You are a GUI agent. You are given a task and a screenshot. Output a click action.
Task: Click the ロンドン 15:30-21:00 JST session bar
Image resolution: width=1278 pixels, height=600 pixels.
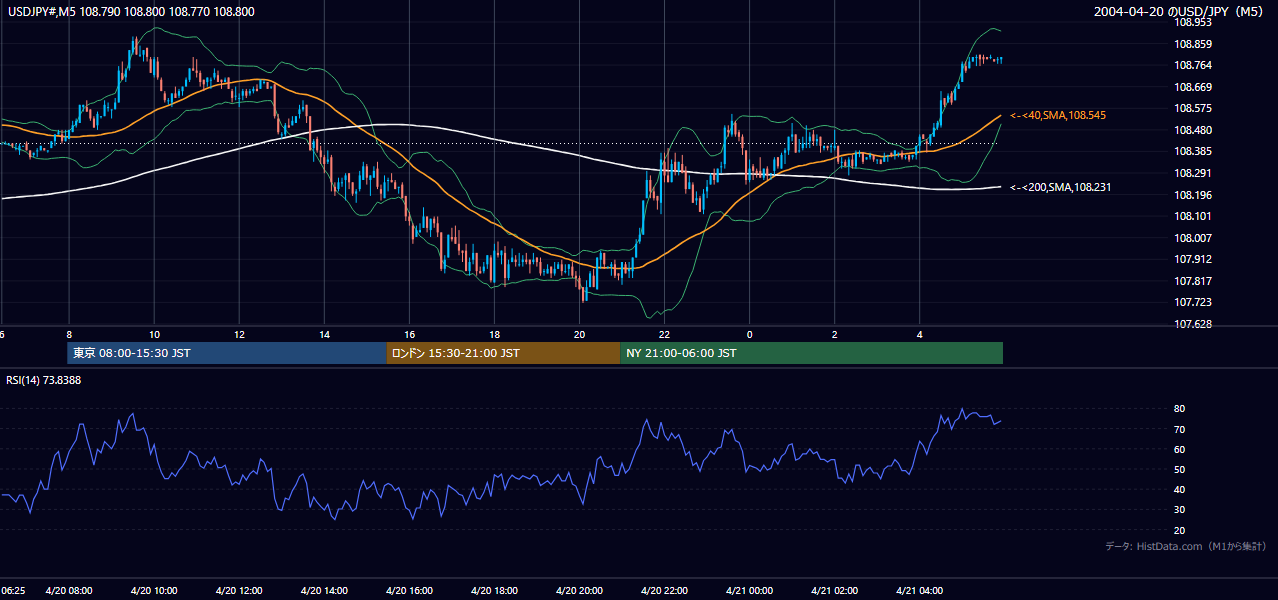(503, 353)
